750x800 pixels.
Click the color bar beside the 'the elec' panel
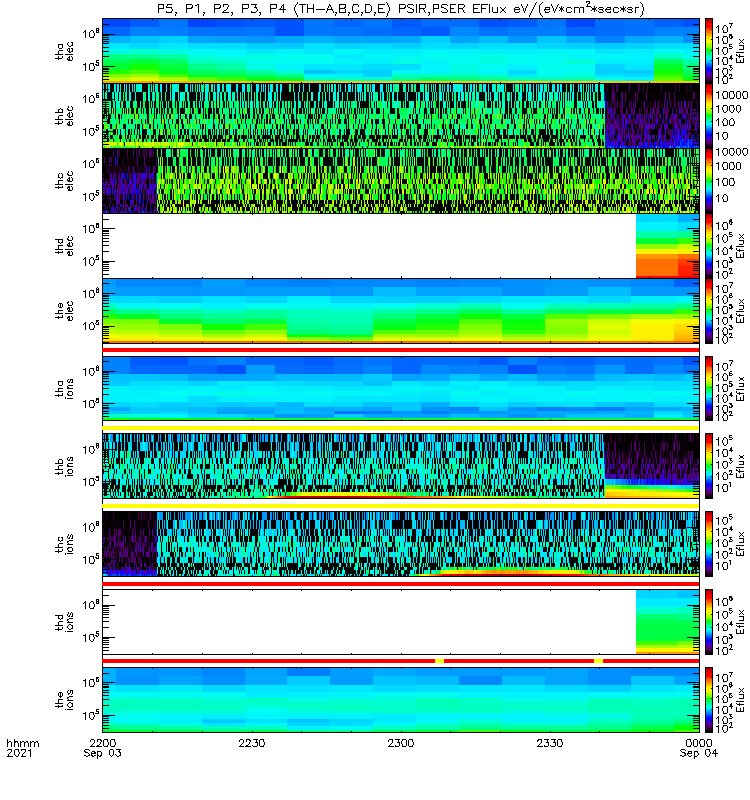click(709, 310)
